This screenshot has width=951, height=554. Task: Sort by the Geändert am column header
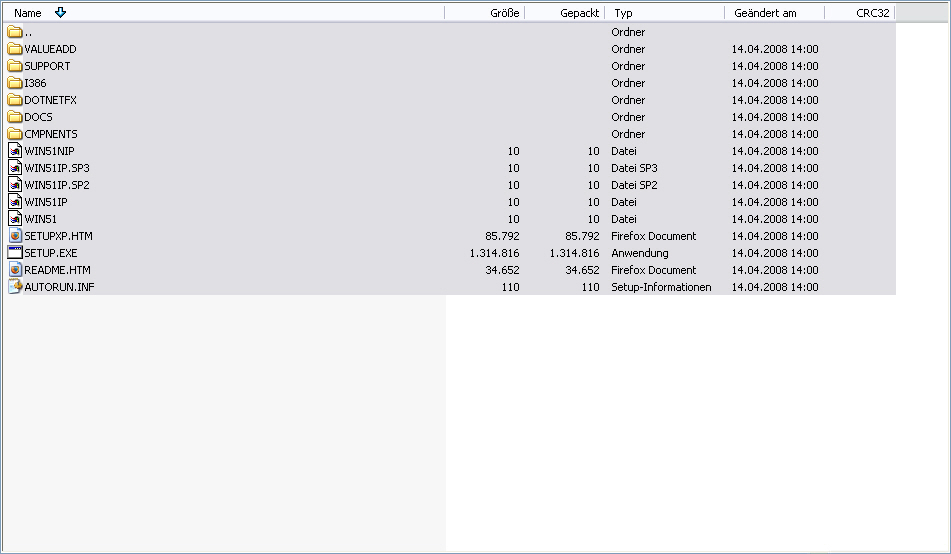pyautogui.click(x=775, y=13)
